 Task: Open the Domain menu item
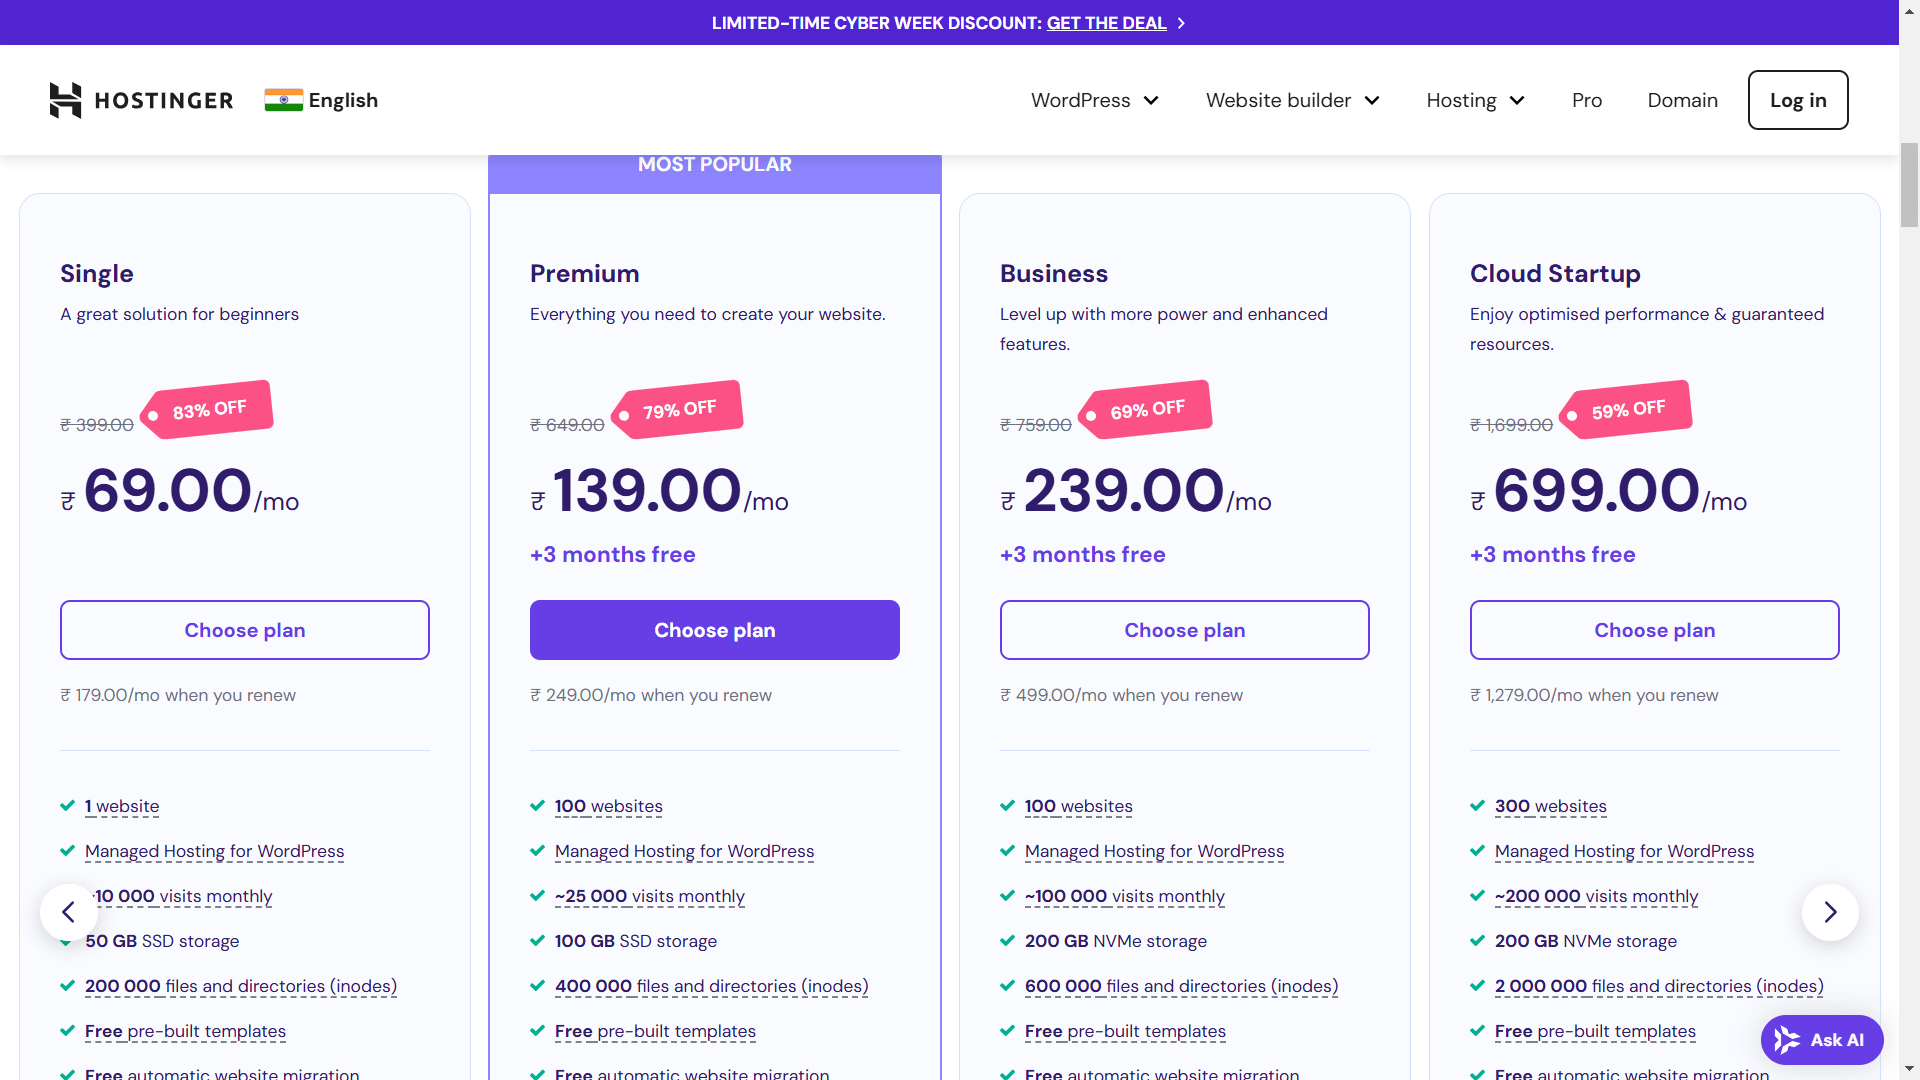pyautogui.click(x=1682, y=100)
